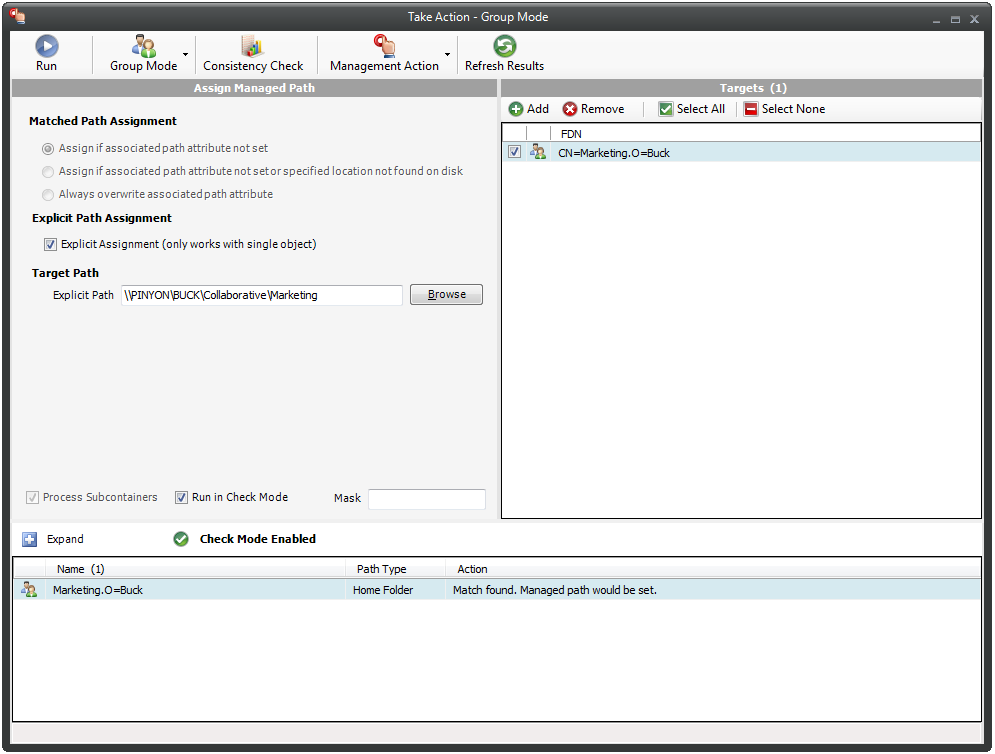Open the Group Mode dropdown arrow
The height and width of the screenshot is (754, 995).
185,55
